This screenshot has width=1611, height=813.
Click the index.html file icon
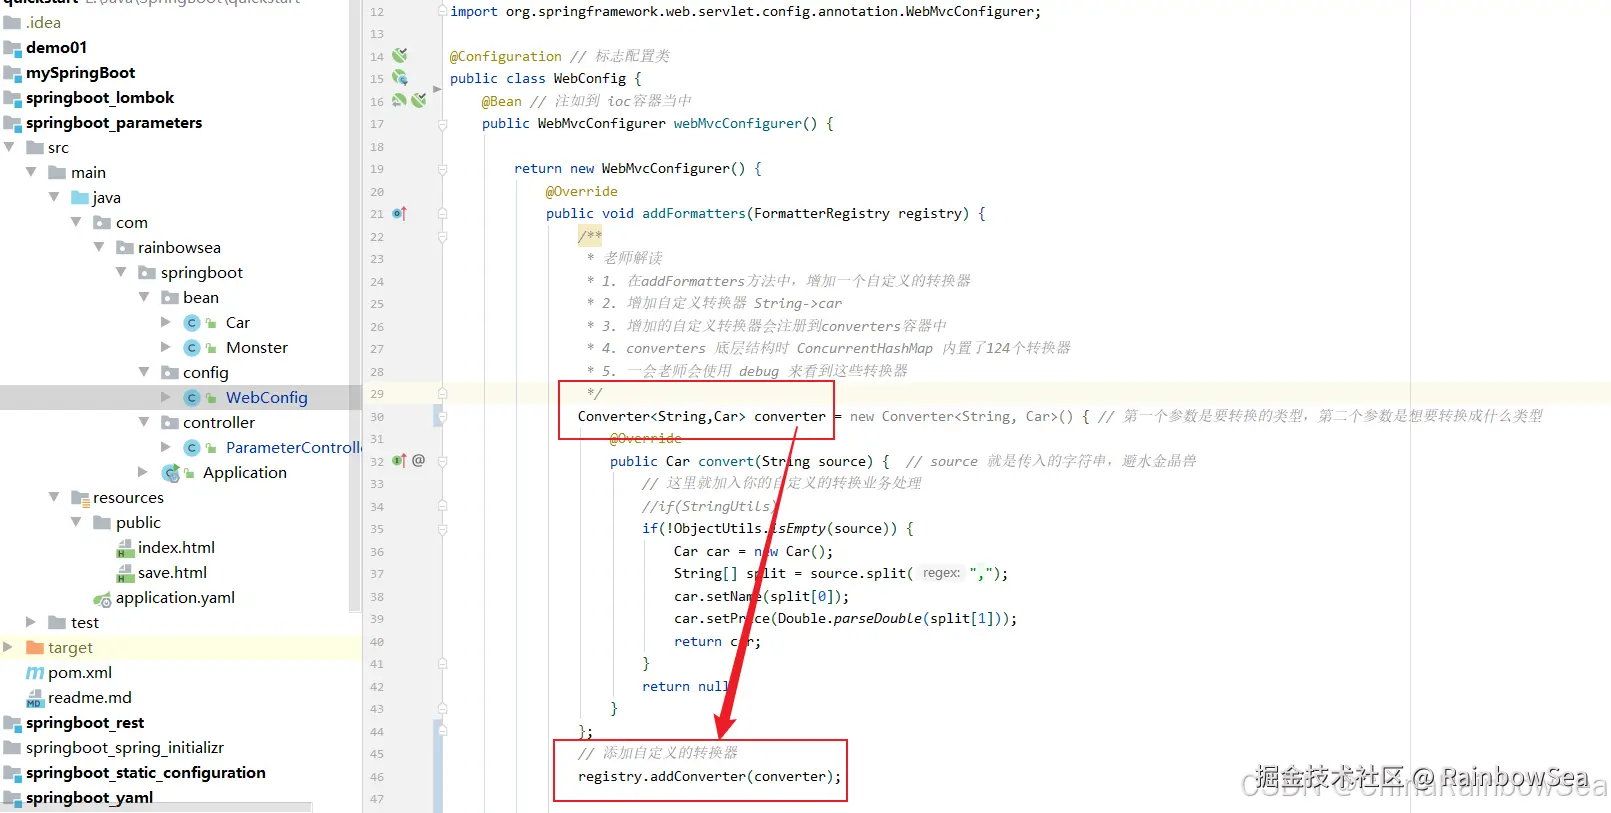(x=125, y=548)
